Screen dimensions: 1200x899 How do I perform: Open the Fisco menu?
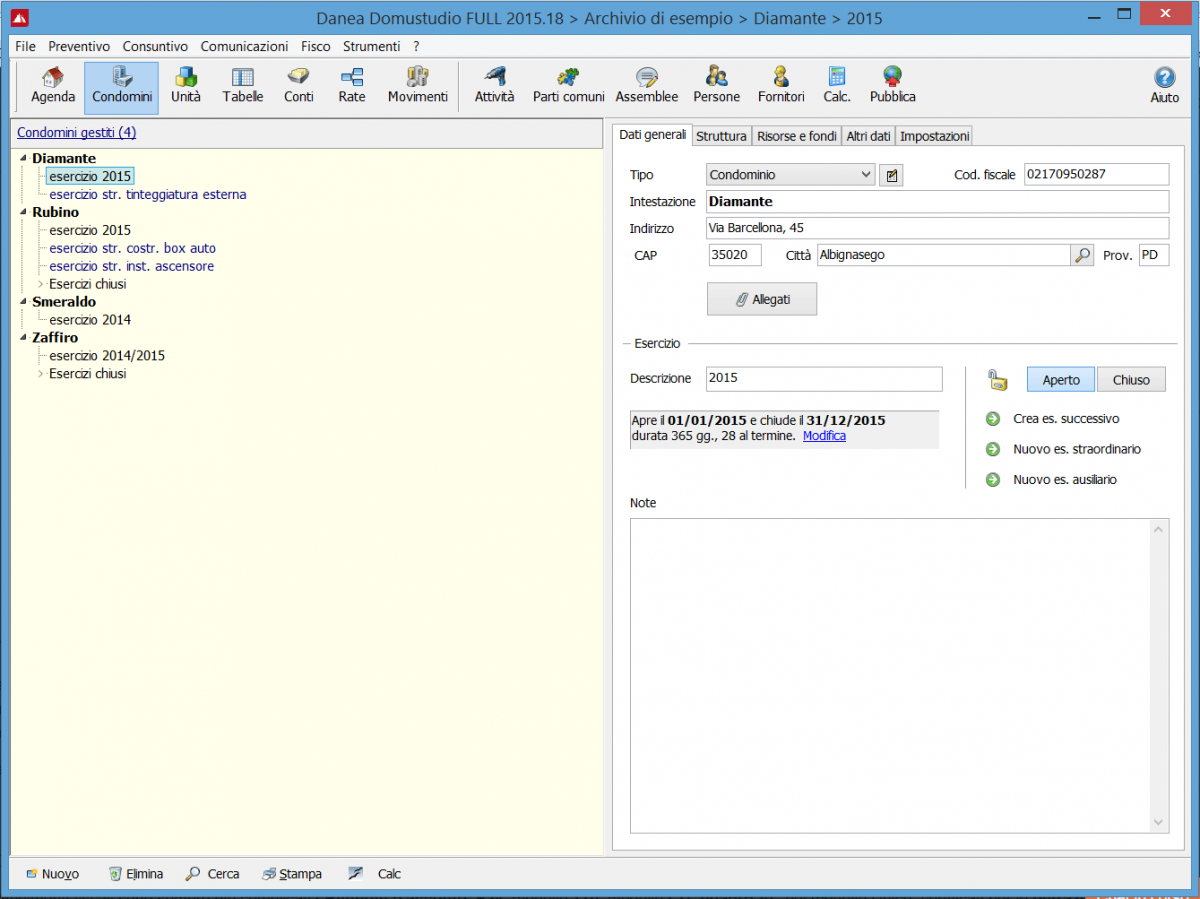(x=316, y=46)
